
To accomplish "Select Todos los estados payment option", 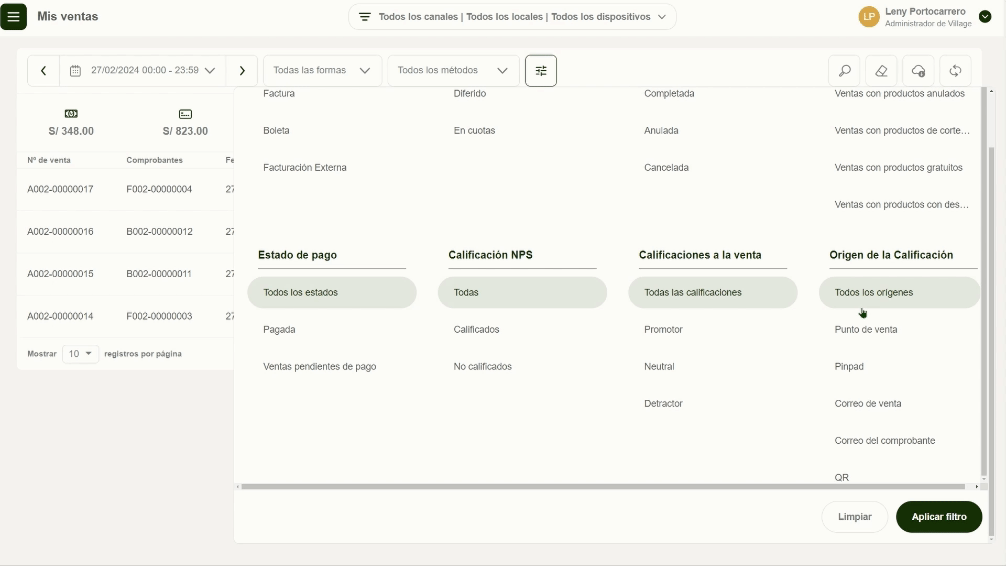I will point(332,293).
